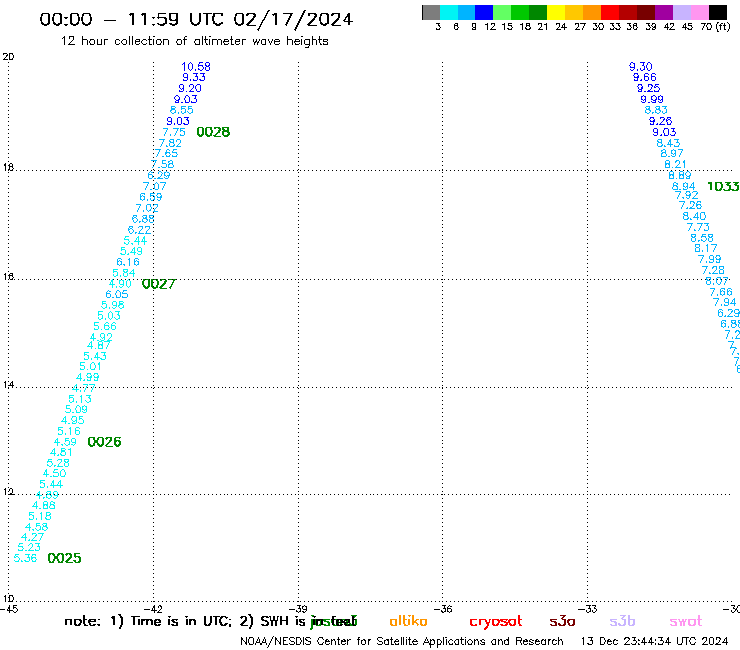The height and width of the screenshot is (650, 740).
Task: Click the green time label 0026
Action: click(104, 442)
